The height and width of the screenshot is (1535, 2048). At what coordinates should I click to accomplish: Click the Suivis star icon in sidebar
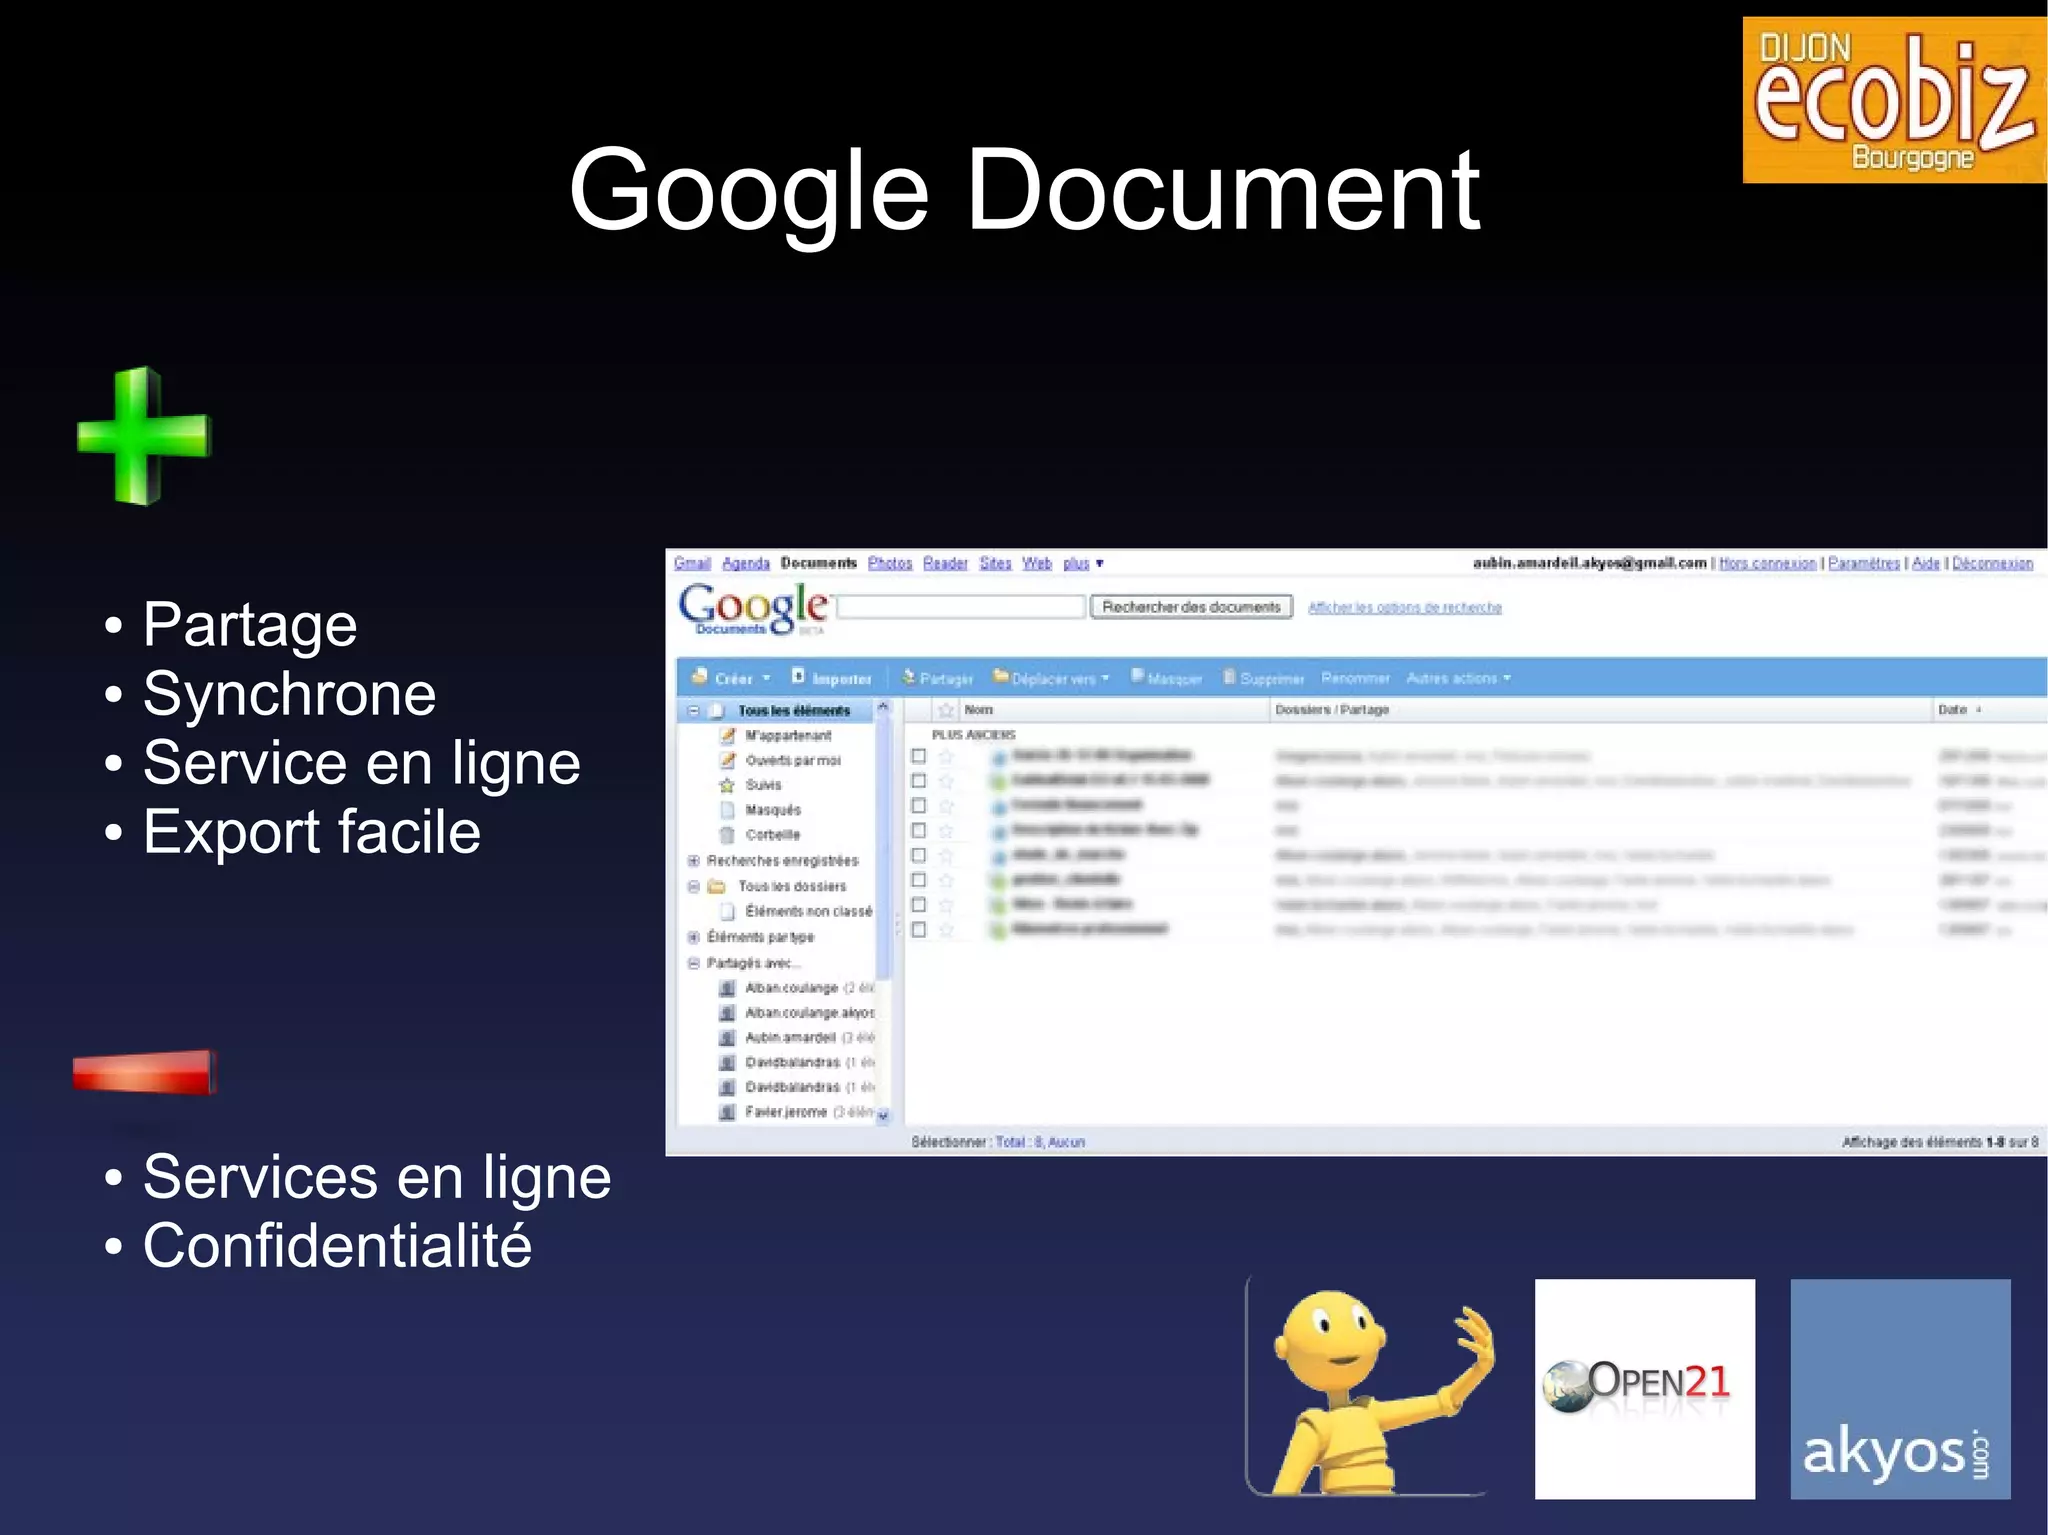[x=728, y=785]
